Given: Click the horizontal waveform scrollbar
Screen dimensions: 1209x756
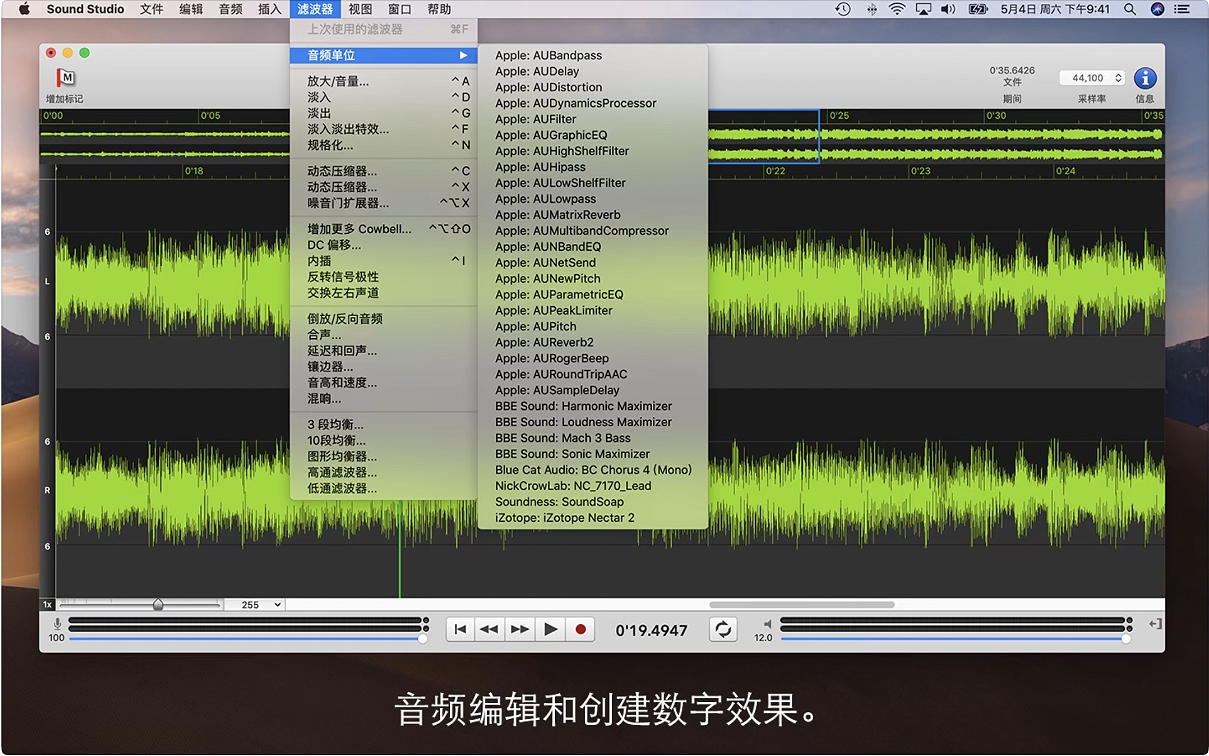Looking at the screenshot, I should (x=801, y=605).
